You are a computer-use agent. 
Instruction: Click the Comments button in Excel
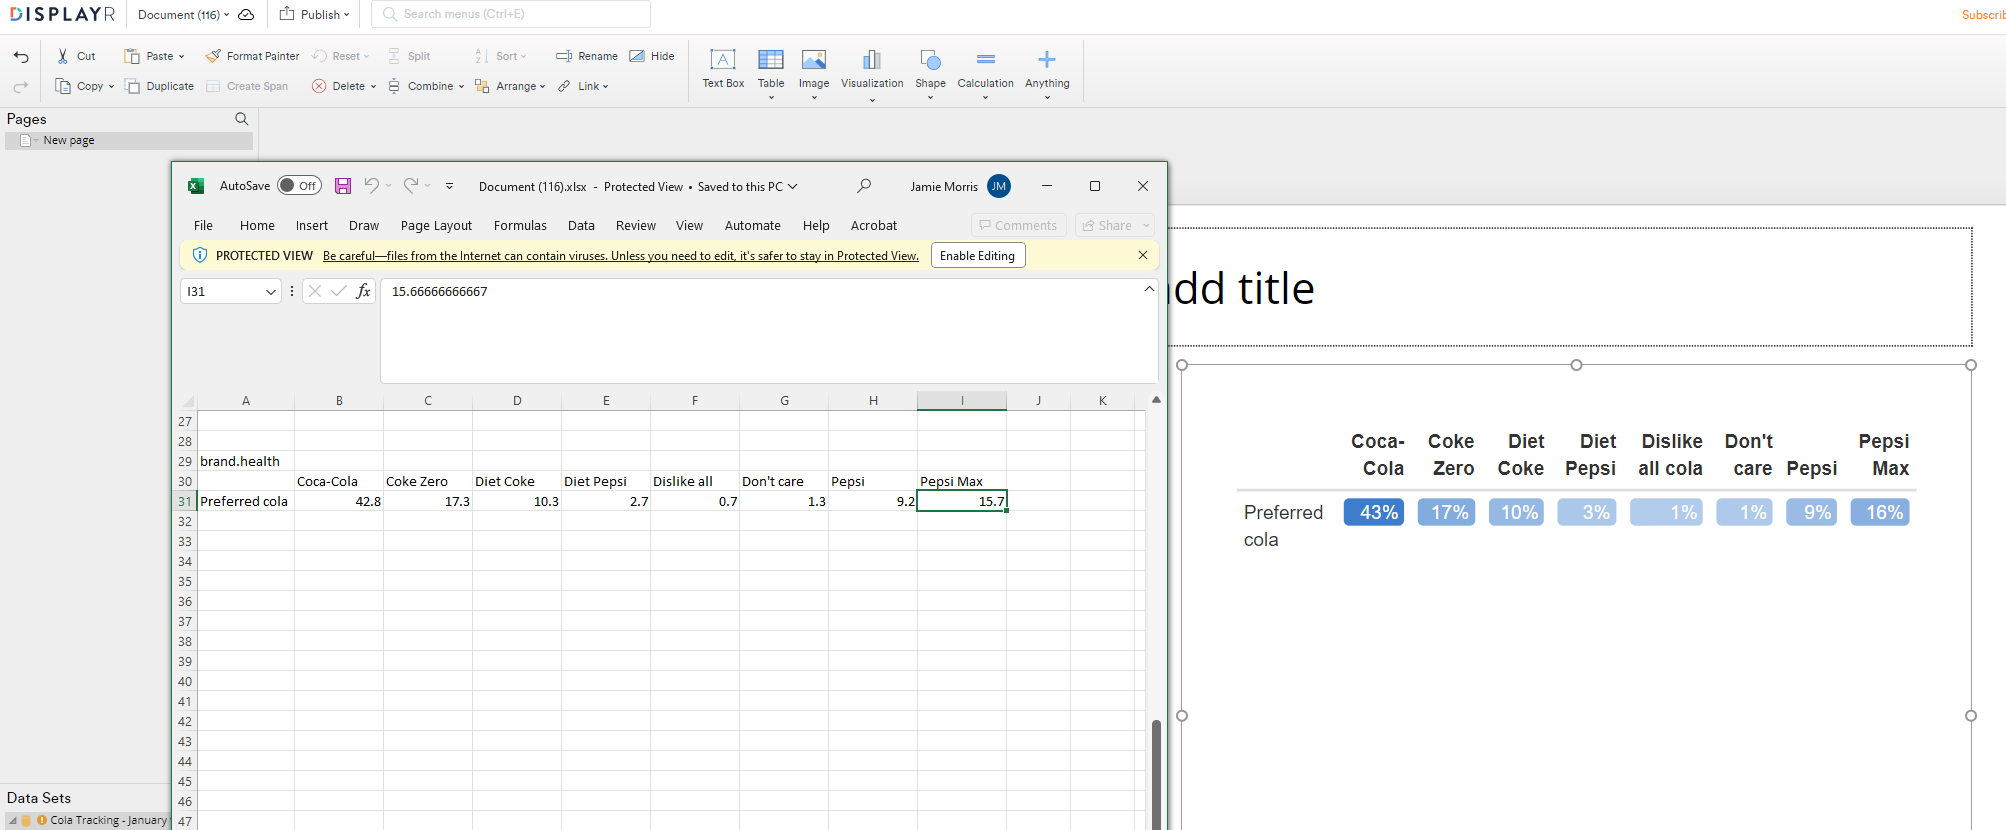click(1018, 226)
